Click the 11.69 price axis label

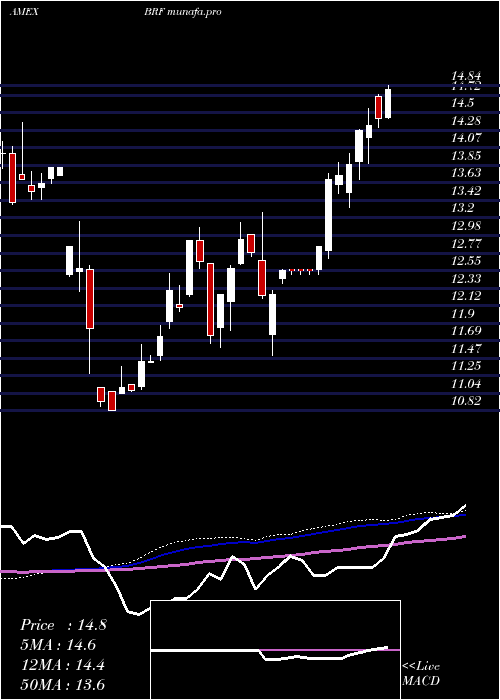pyautogui.click(x=467, y=331)
